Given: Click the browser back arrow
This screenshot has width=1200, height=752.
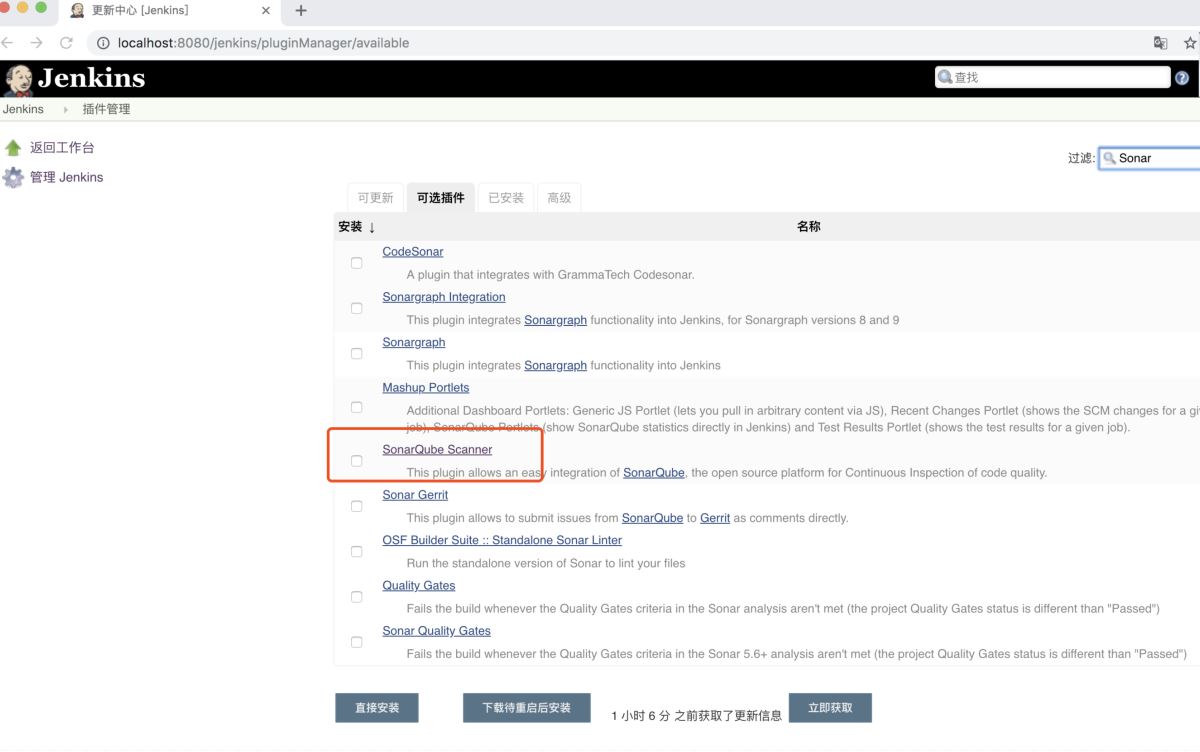Looking at the screenshot, I should [9, 43].
